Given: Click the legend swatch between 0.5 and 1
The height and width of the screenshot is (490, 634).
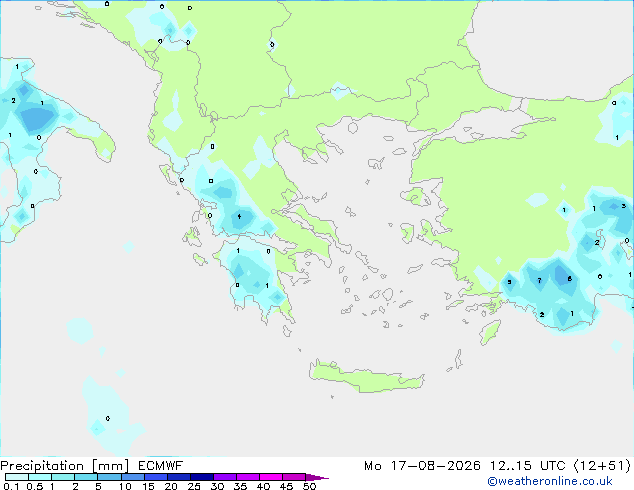Looking at the screenshot, I should coord(40,477).
